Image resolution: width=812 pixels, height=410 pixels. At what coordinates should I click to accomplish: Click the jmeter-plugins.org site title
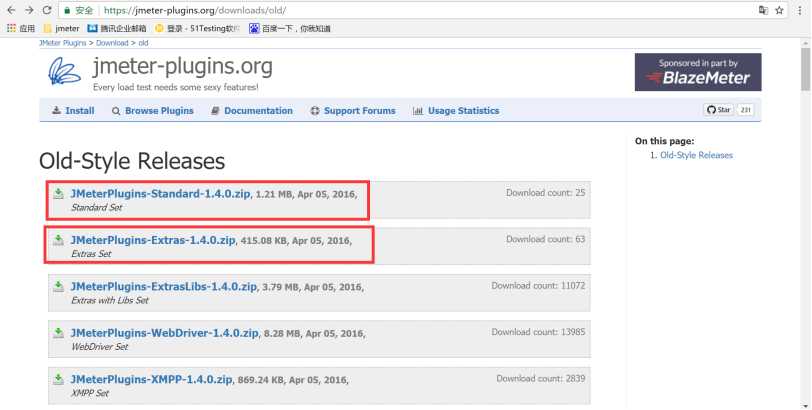pyautogui.click(x=182, y=67)
